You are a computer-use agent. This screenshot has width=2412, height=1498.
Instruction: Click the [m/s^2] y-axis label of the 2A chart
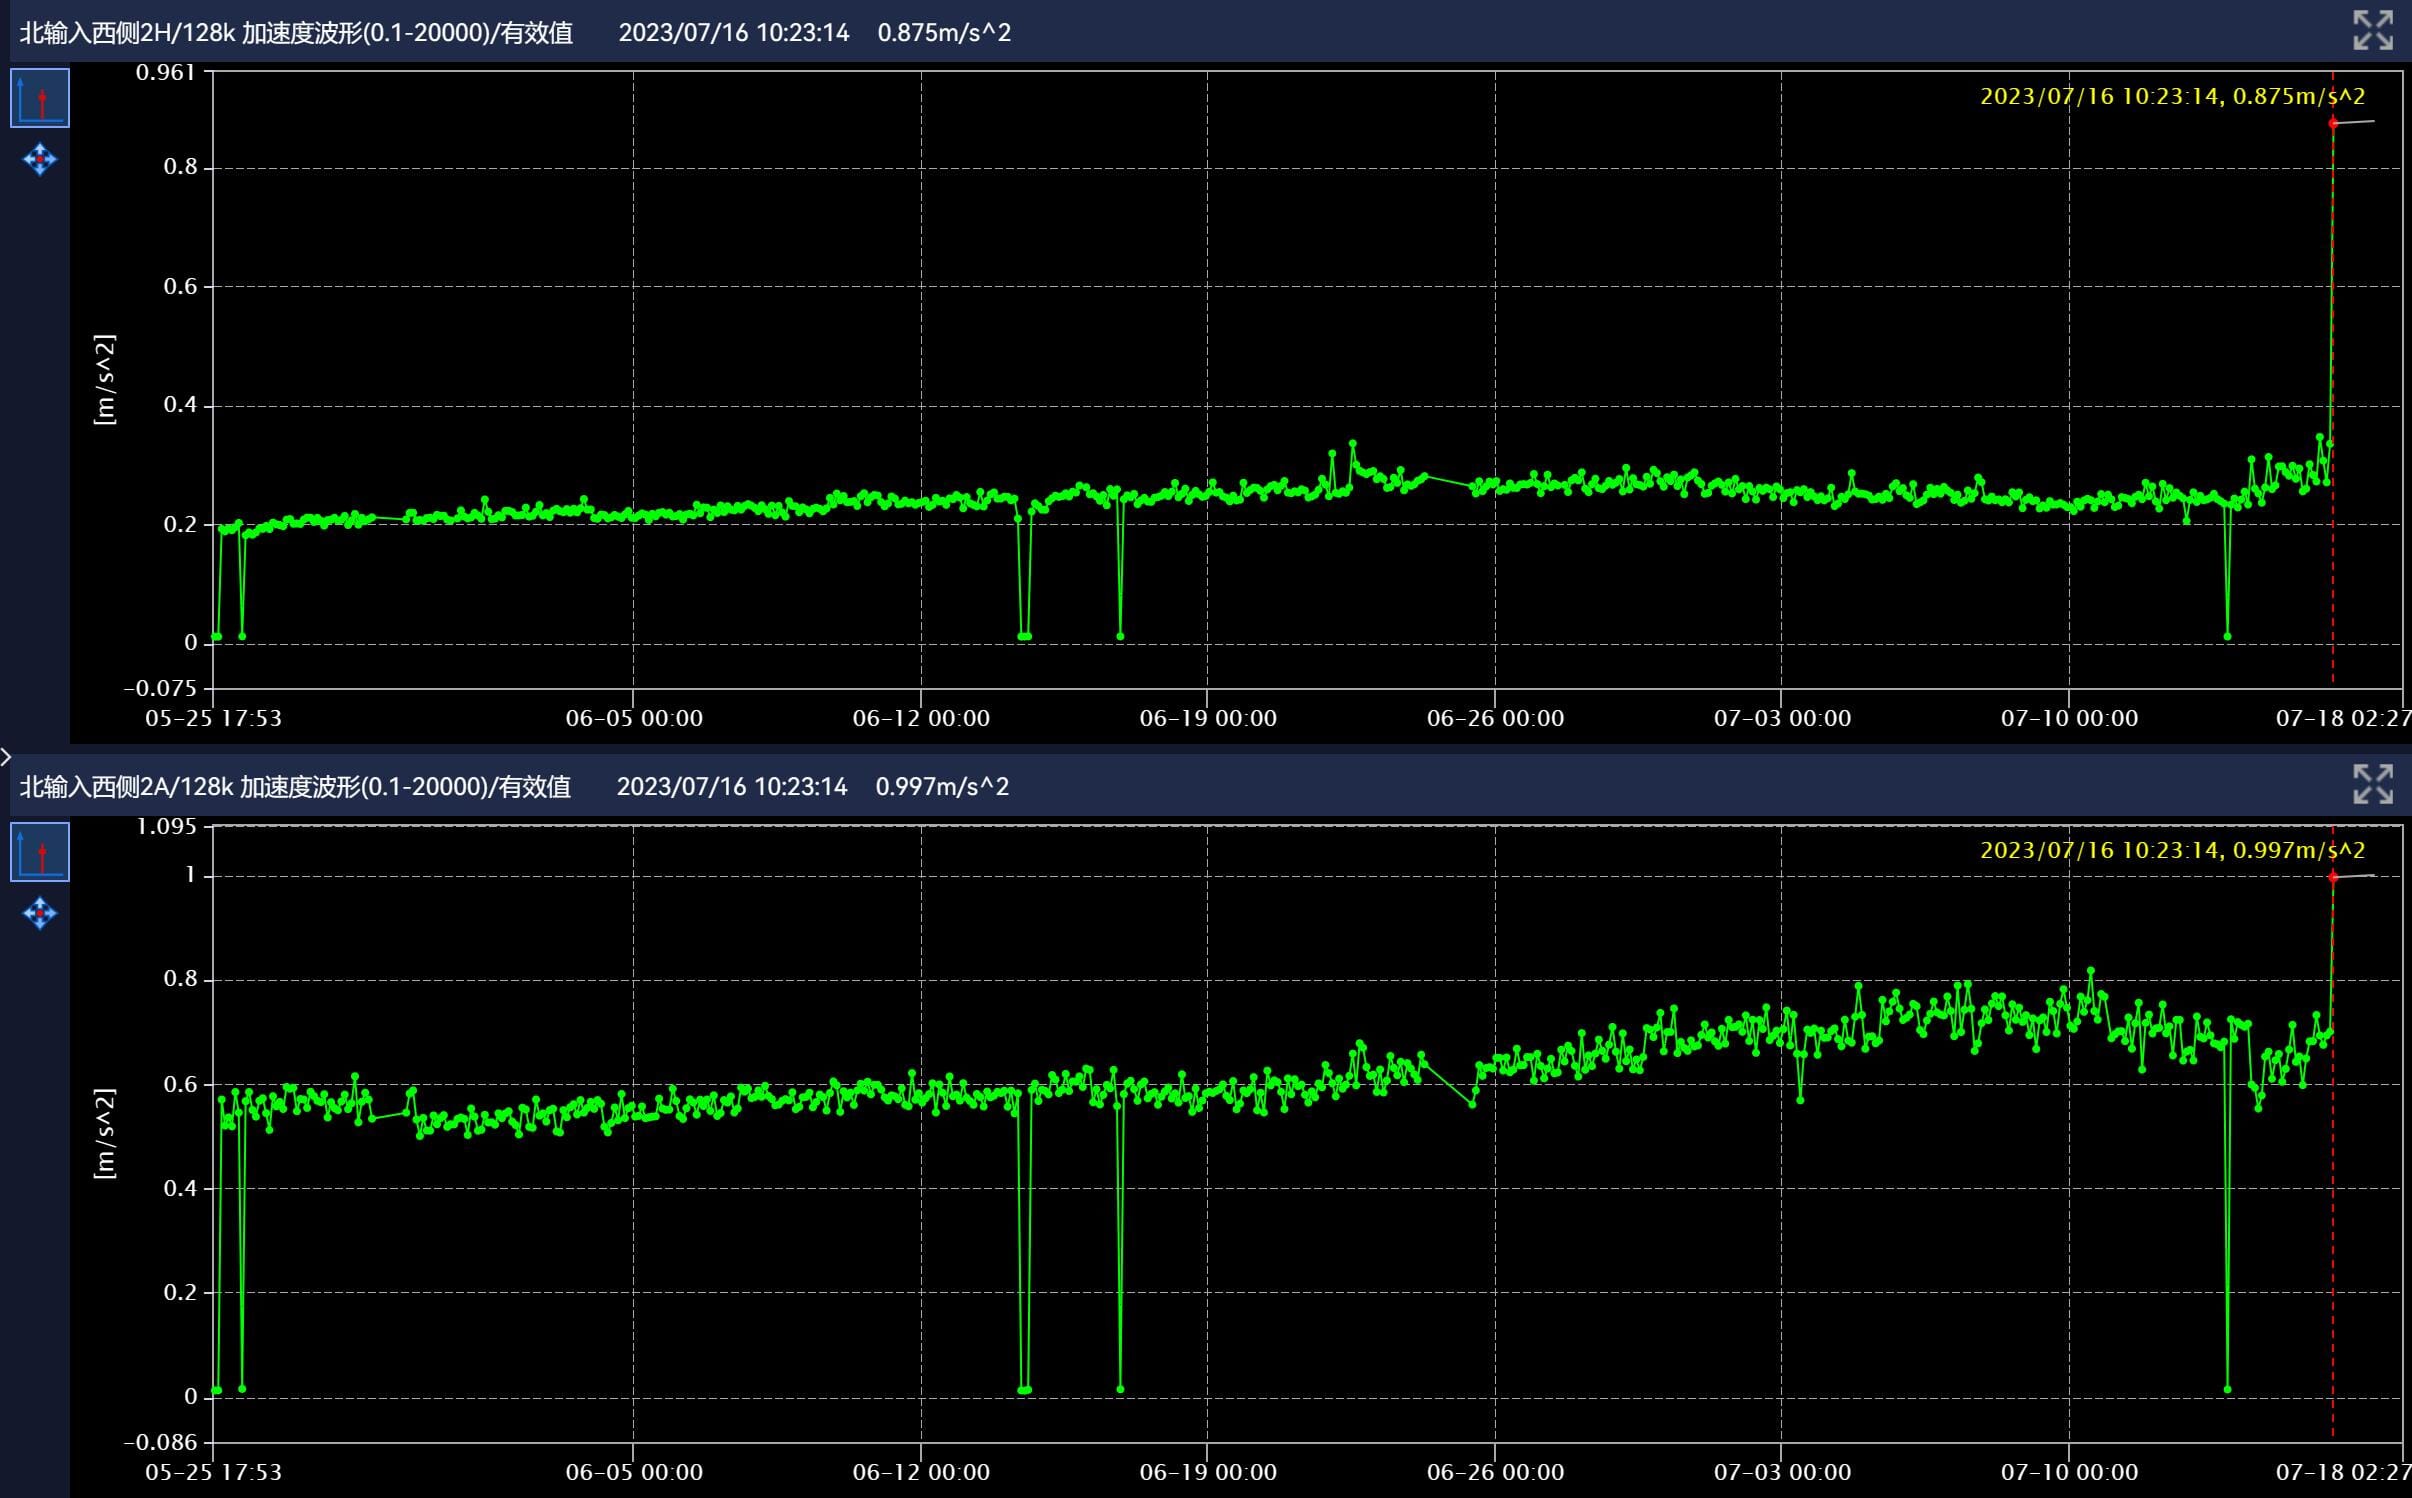[104, 1133]
